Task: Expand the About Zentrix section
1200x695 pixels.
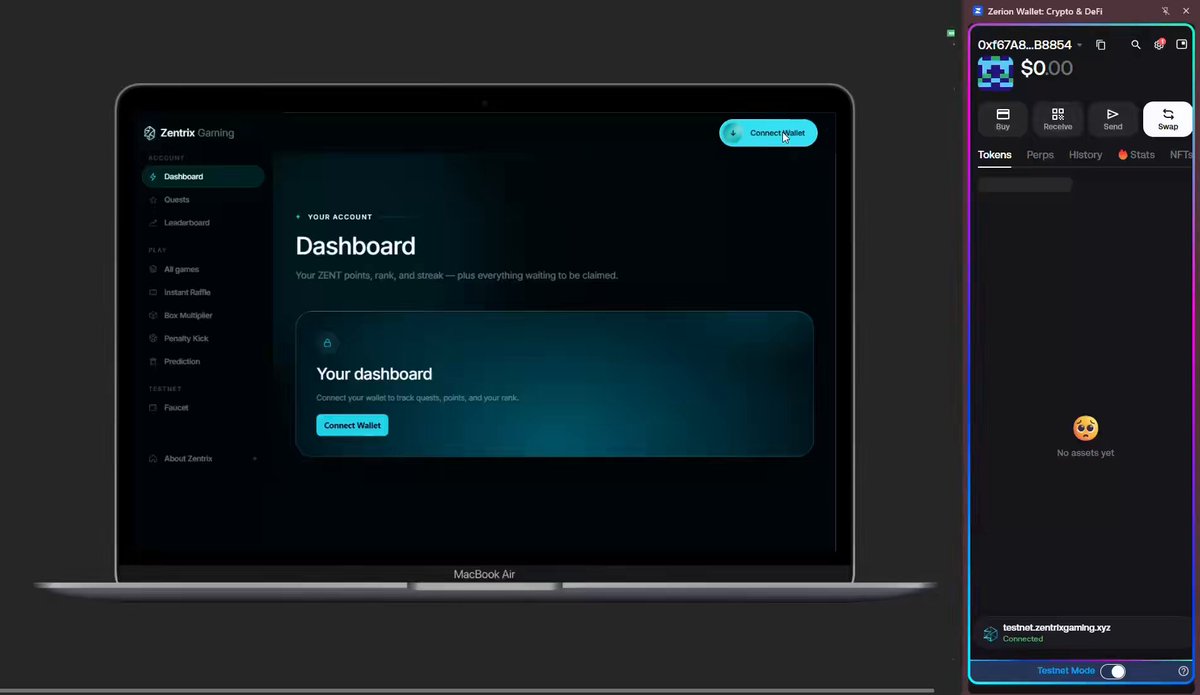Action: pos(201,459)
